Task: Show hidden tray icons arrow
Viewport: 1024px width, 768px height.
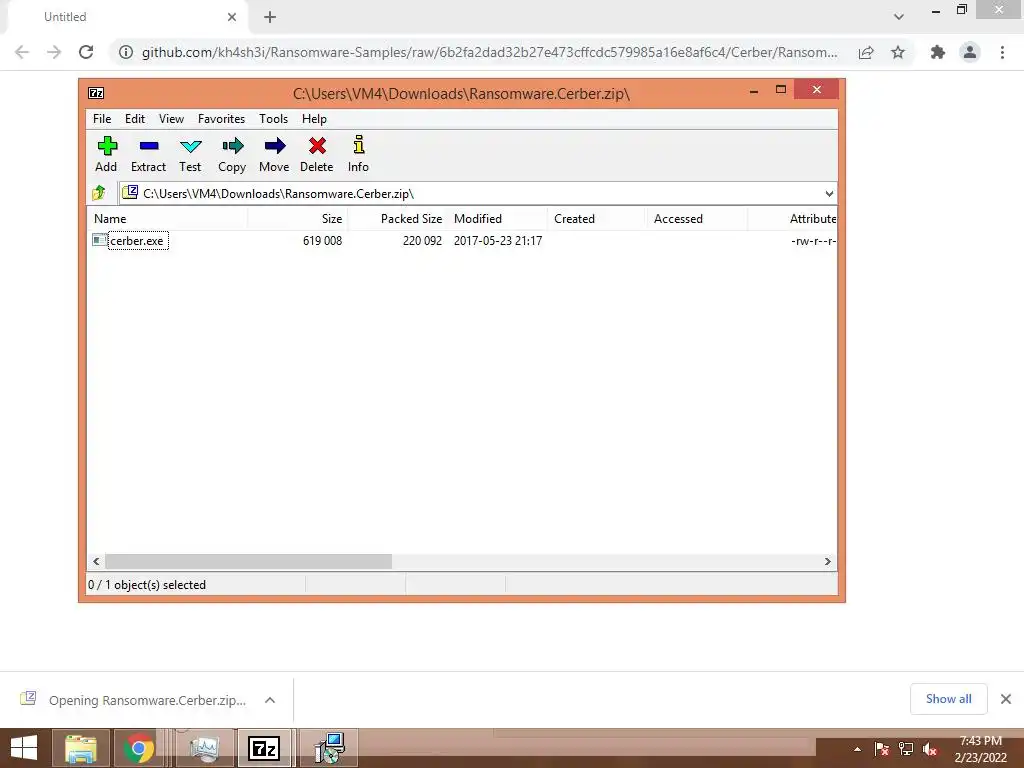Action: (857, 749)
